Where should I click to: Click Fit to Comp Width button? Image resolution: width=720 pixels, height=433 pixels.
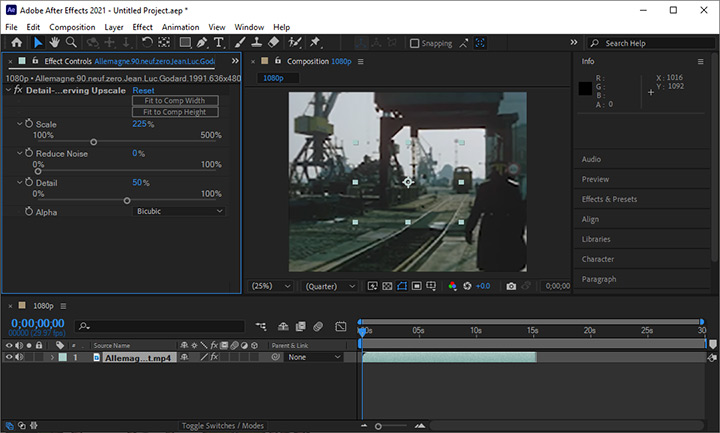[x=175, y=101]
